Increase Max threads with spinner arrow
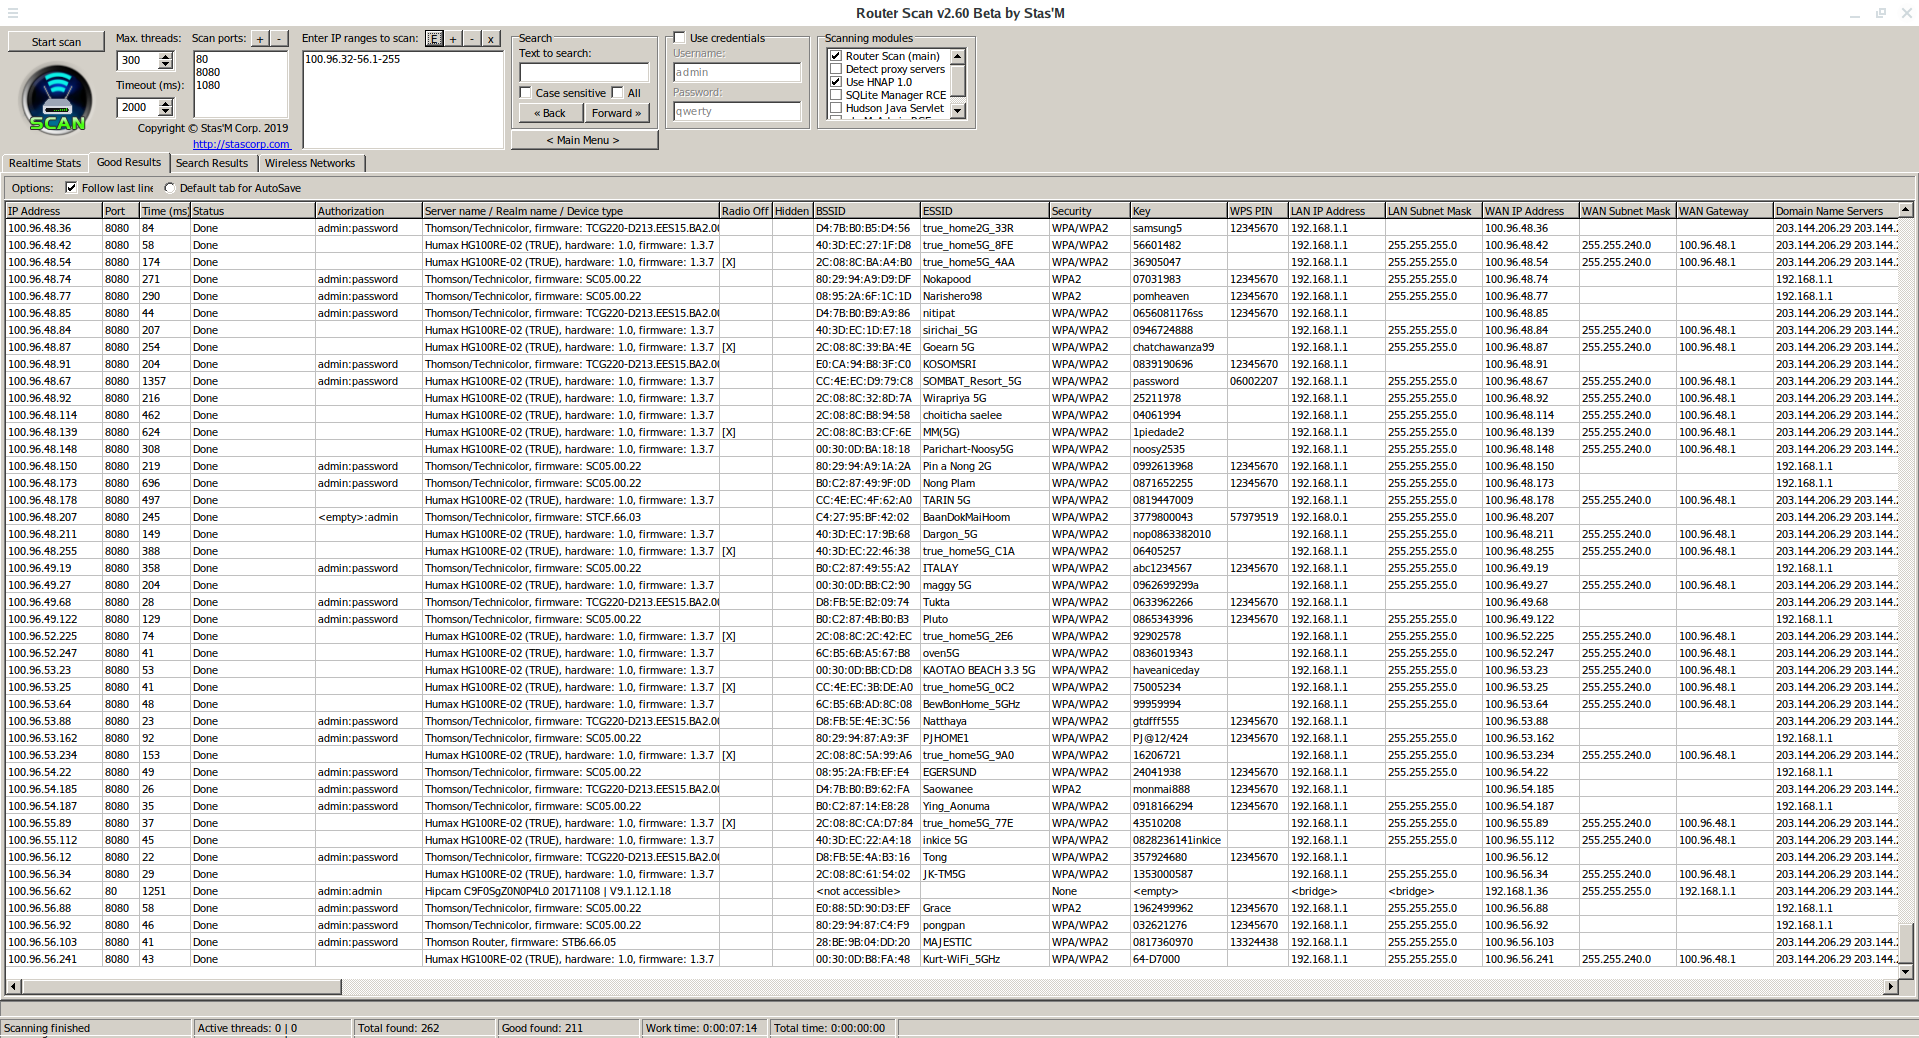 click(x=166, y=56)
